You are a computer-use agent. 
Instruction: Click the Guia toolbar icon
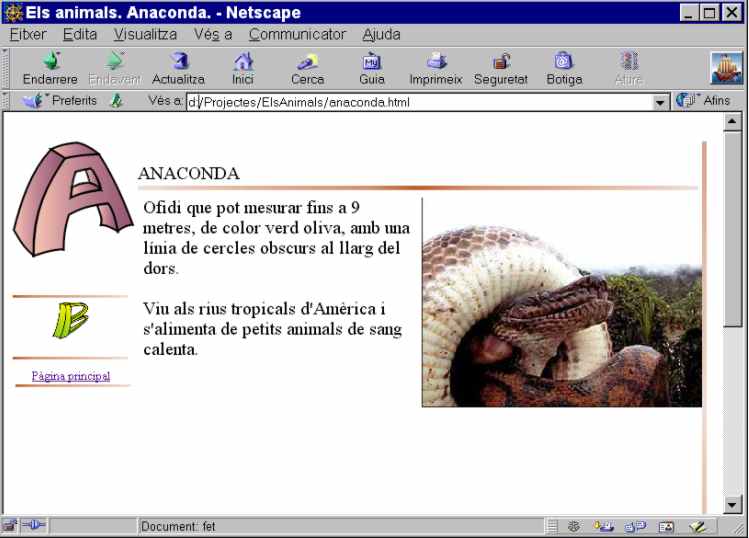pyautogui.click(x=371, y=68)
